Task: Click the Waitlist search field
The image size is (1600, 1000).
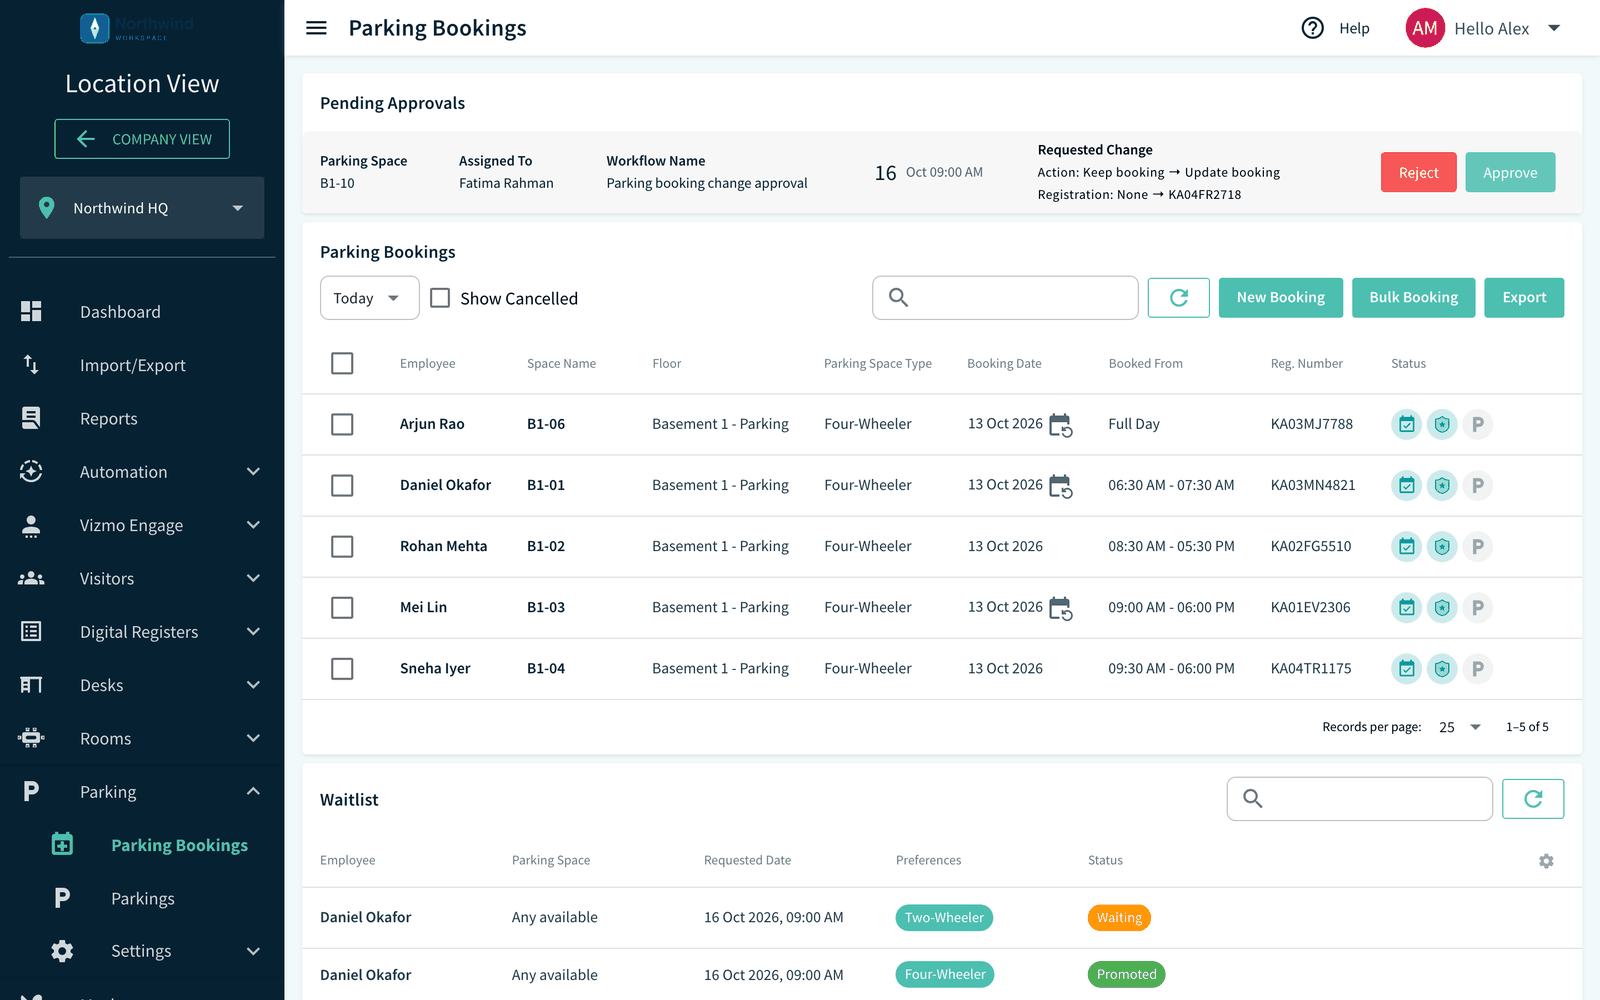Action: 1359,799
